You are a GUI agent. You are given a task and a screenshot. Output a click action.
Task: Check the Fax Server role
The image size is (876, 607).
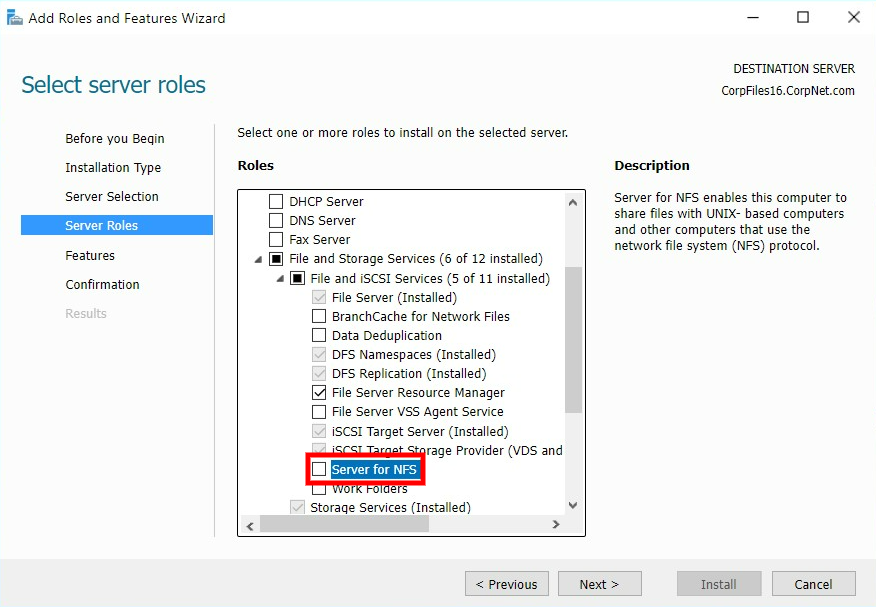(276, 239)
